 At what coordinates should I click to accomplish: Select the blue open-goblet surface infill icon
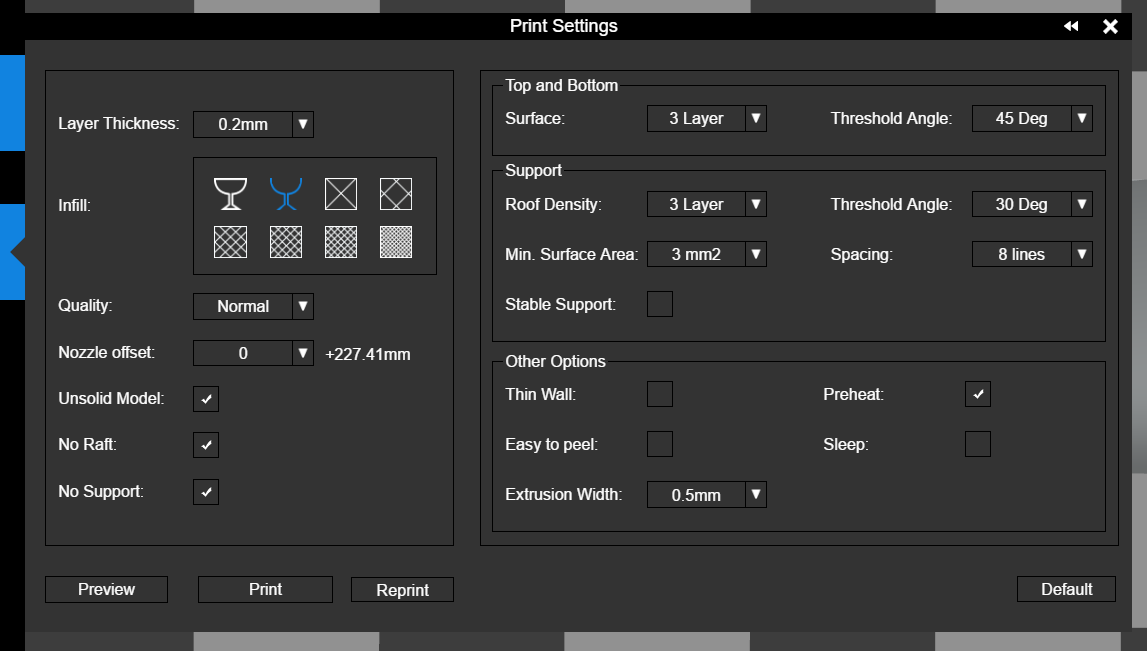[285, 194]
